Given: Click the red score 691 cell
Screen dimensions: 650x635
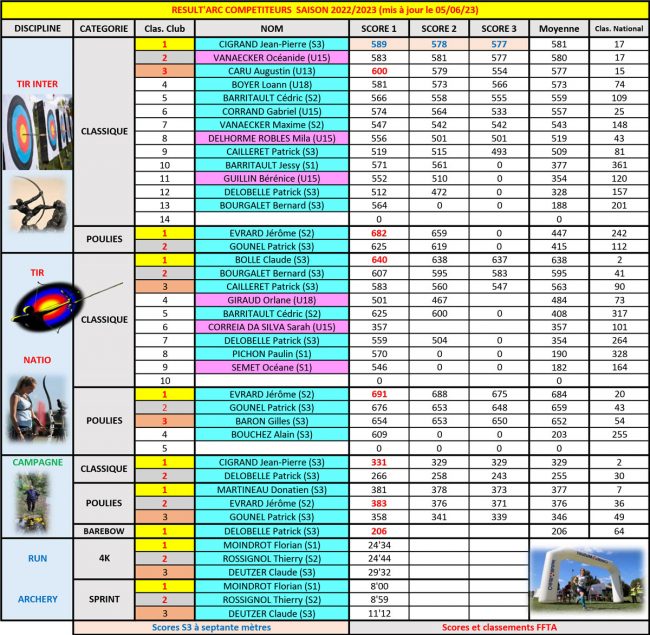Looking at the screenshot, I should click(x=379, y=394).
